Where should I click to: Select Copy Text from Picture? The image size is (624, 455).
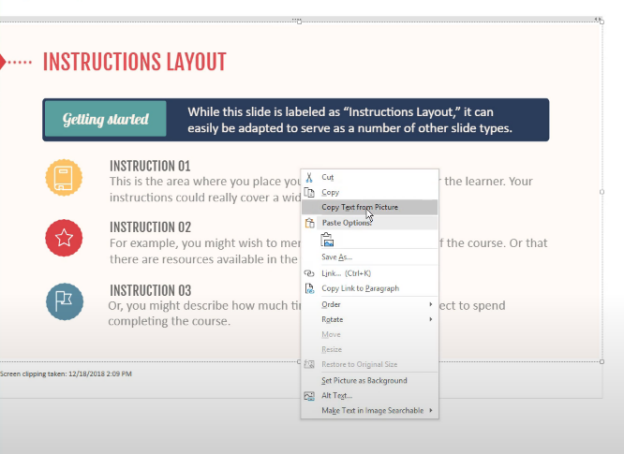pos(359,207)
